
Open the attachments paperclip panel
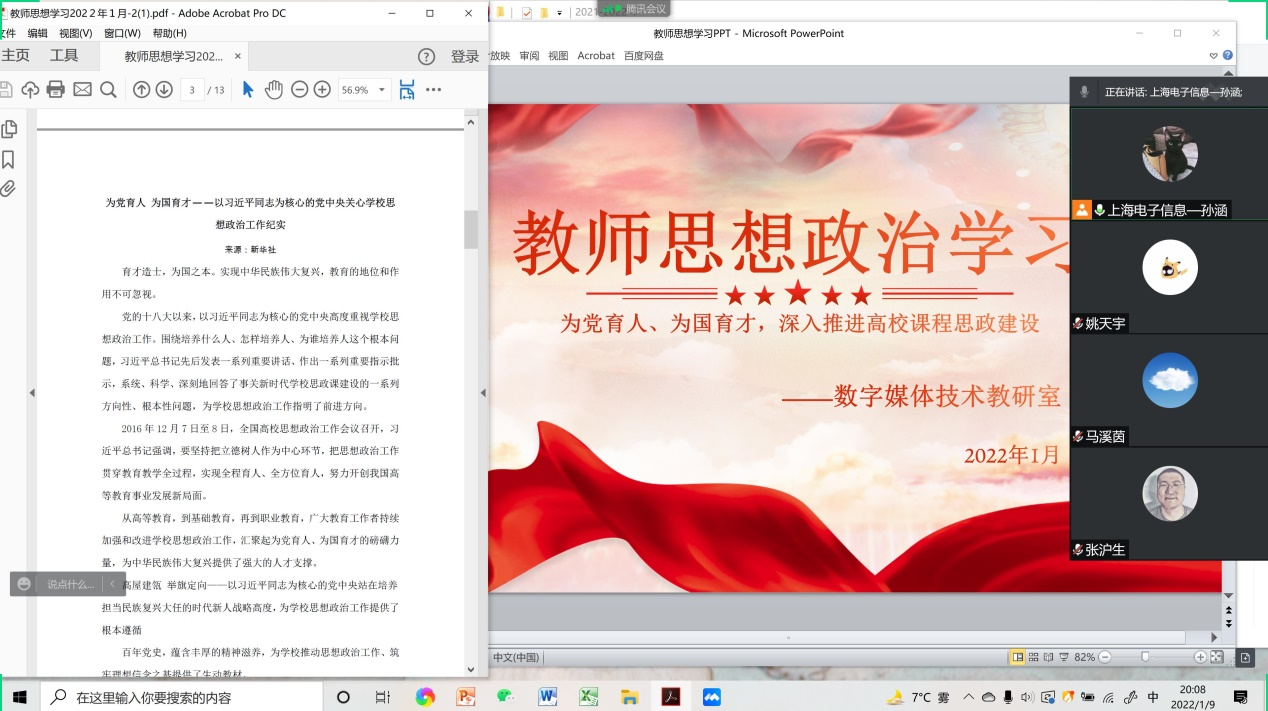pos(9,188)
